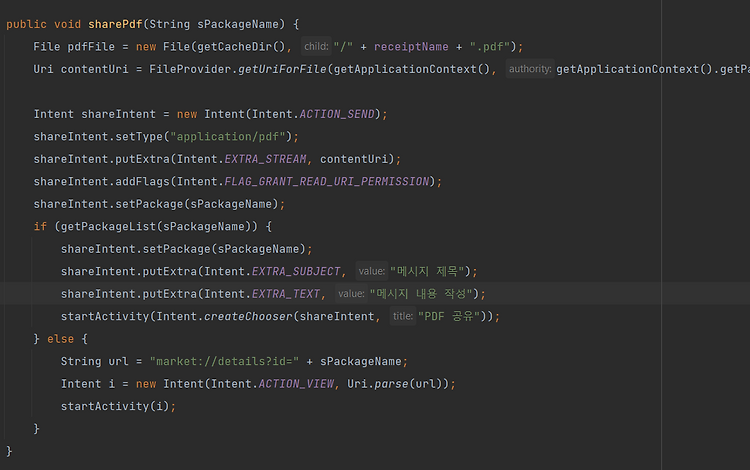Viewport: 750px width, 470px height.
Task: Click the "market://details?id=" string
Action: 224,361
